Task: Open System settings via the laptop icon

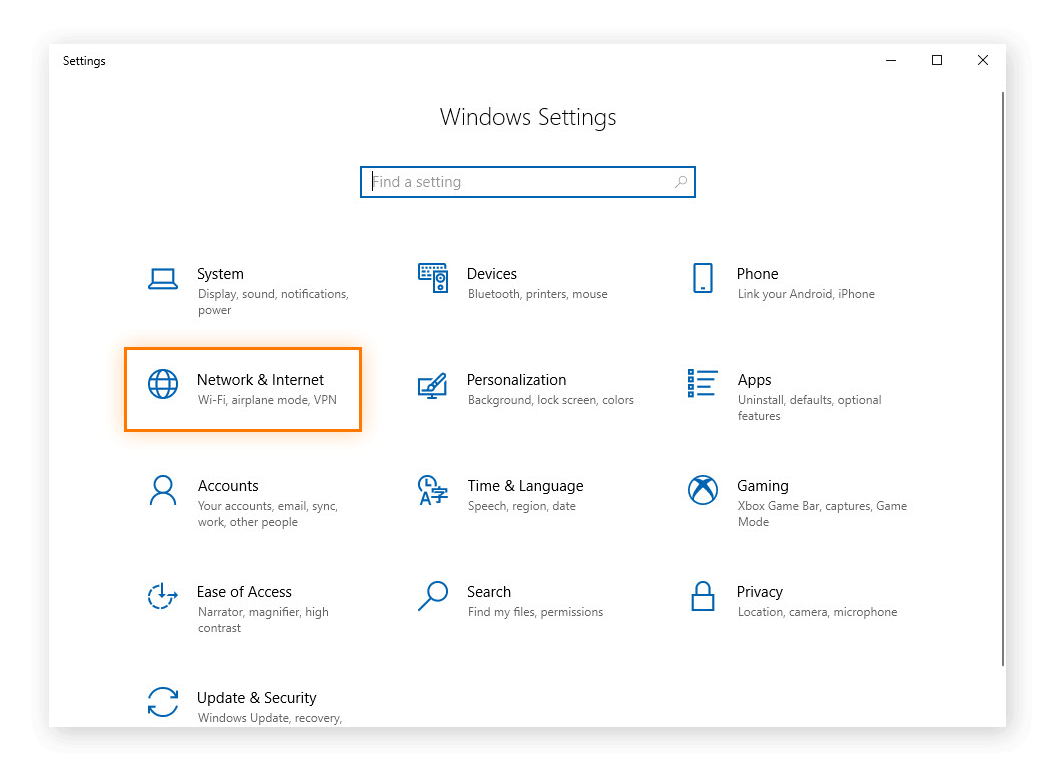Action: [x=163, y=279]
